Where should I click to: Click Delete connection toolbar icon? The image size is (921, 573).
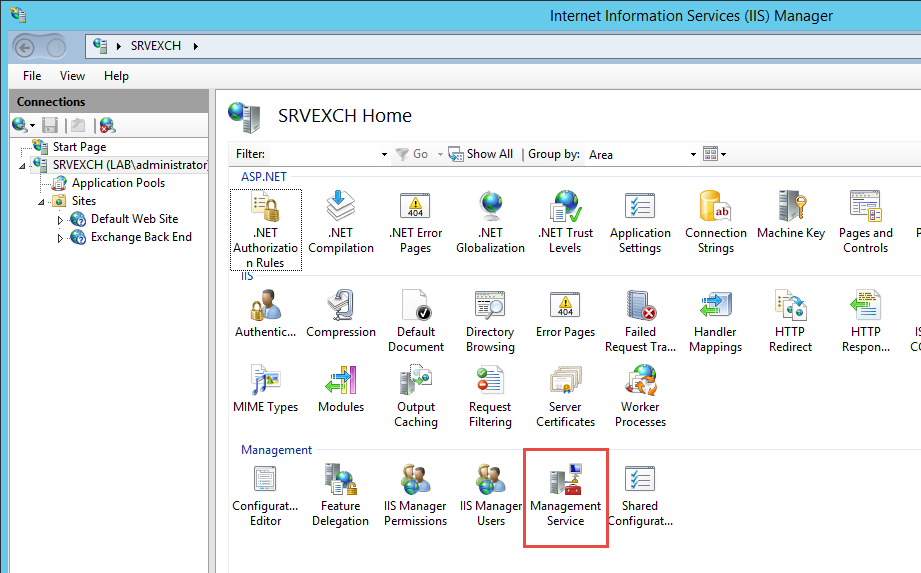tap(107, 125)
